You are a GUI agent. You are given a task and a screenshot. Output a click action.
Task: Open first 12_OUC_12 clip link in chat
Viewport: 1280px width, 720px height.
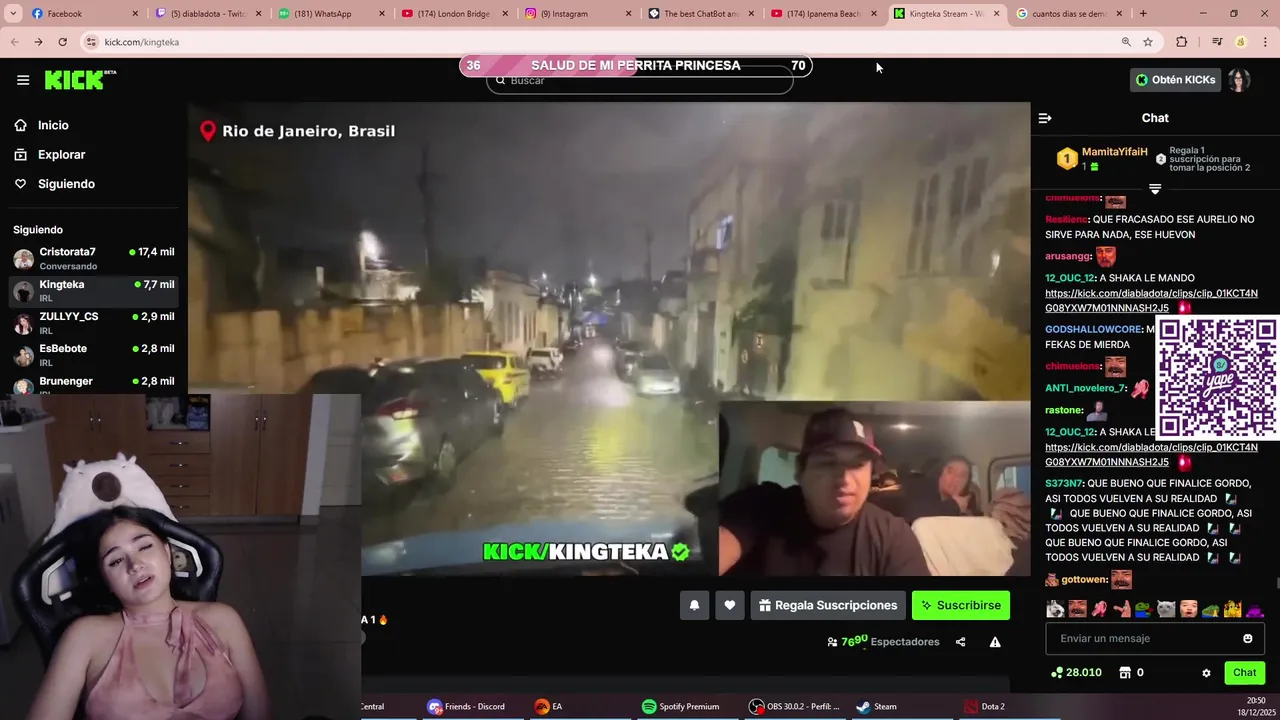coord(1151,301)
